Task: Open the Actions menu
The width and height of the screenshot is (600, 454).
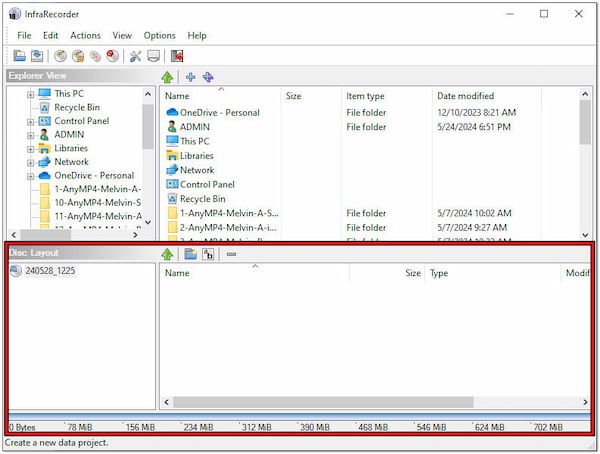Action: coord(85,36)
